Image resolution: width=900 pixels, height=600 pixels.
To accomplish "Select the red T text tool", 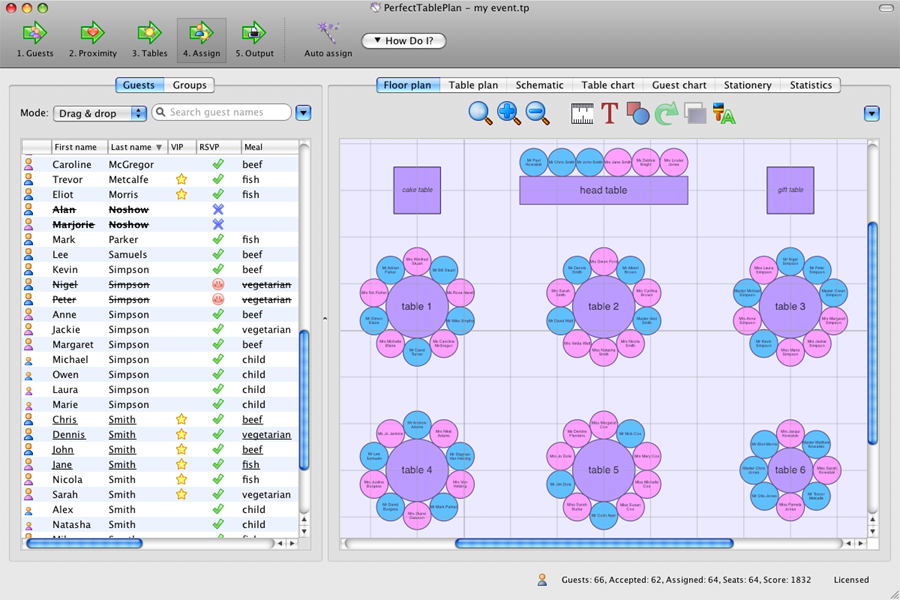I will tap(610, 114).
